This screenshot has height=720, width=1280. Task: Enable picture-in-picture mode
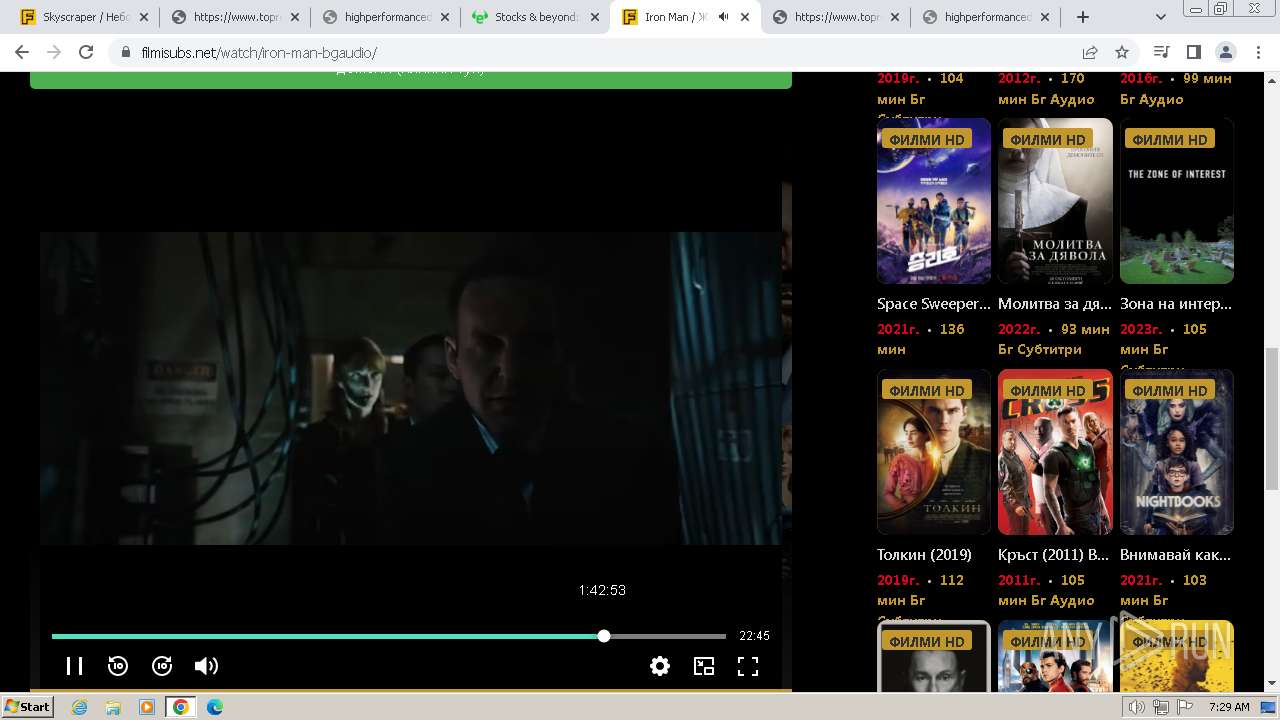tap(704, 666)
